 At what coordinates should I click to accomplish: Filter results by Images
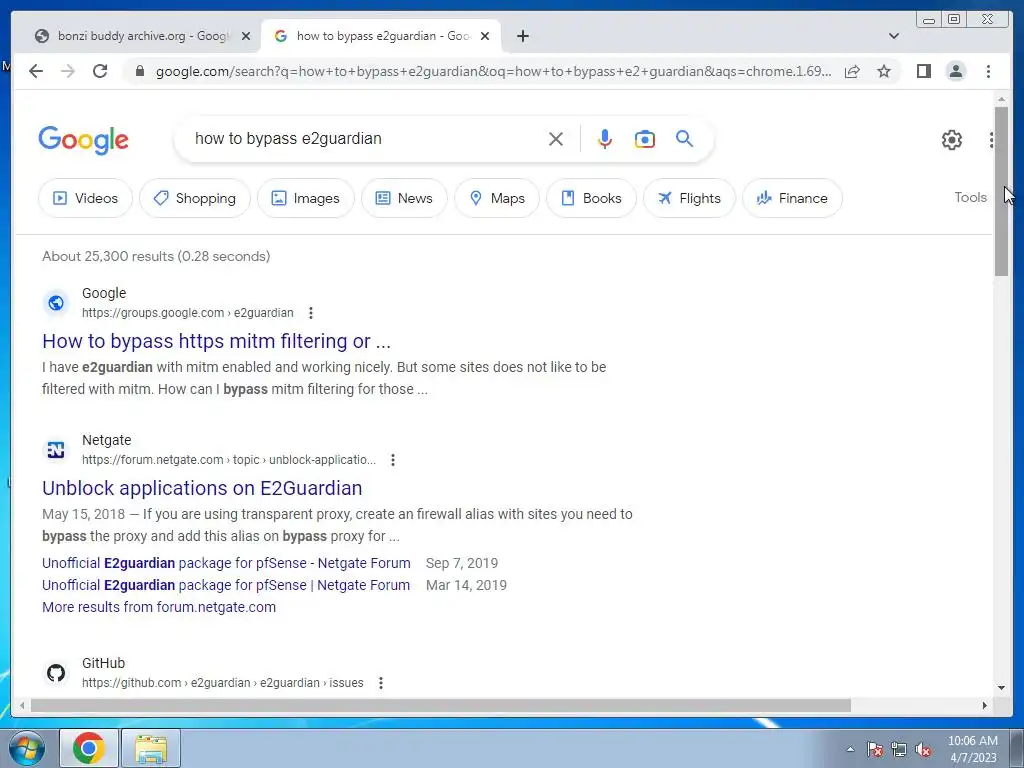tap(306, 198)
